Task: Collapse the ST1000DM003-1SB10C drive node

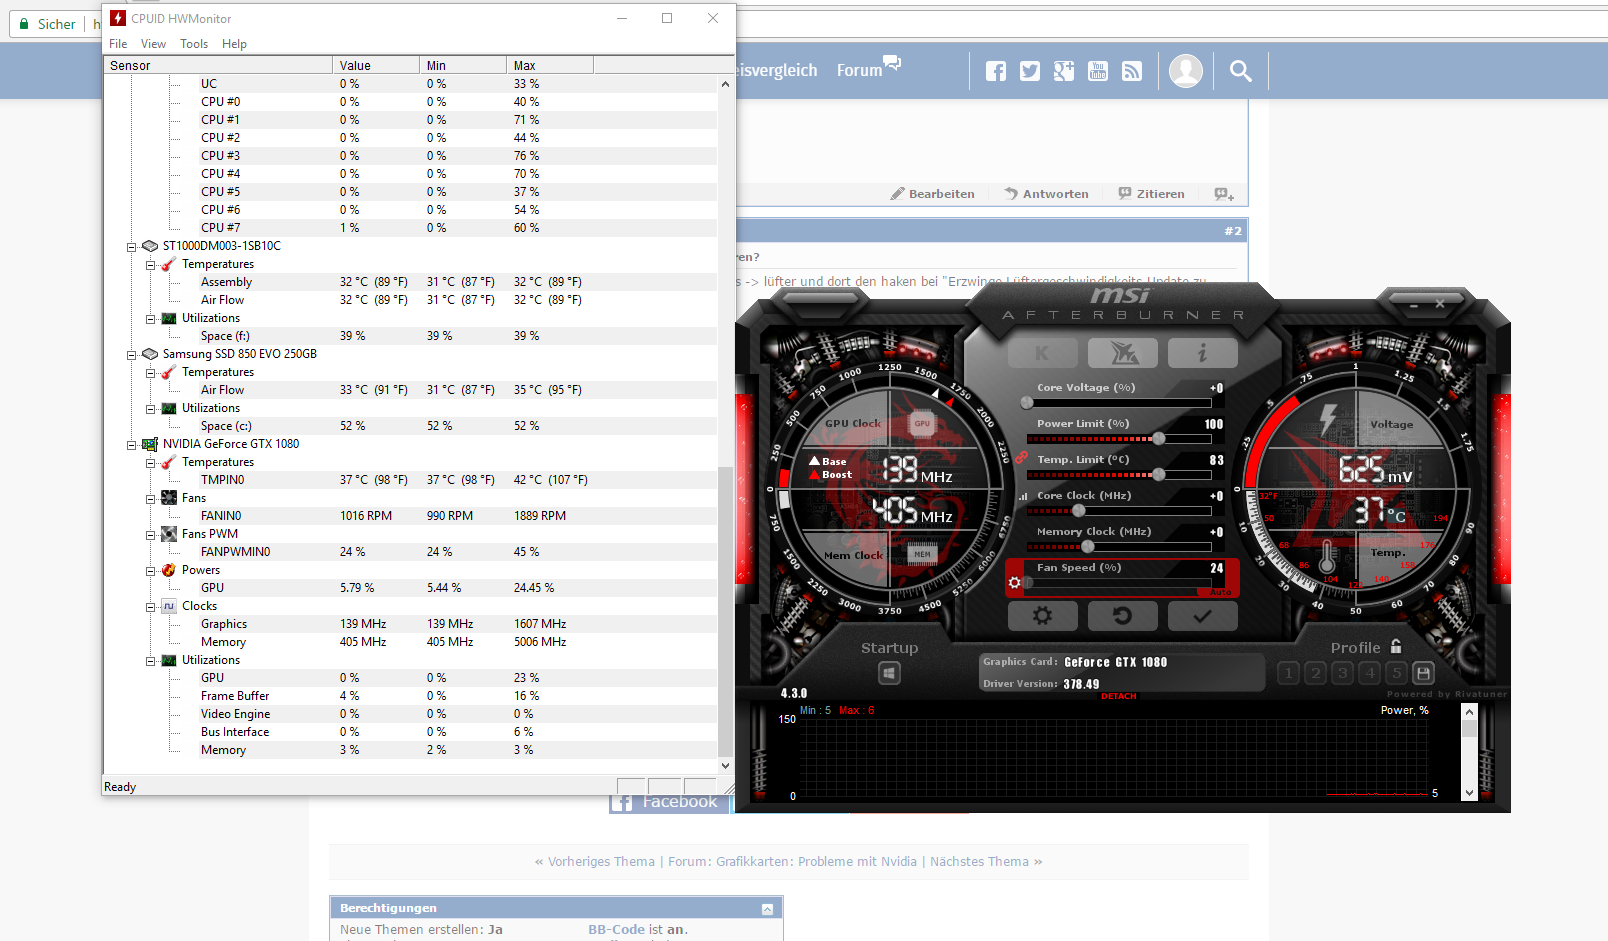Action: point(131,246)
